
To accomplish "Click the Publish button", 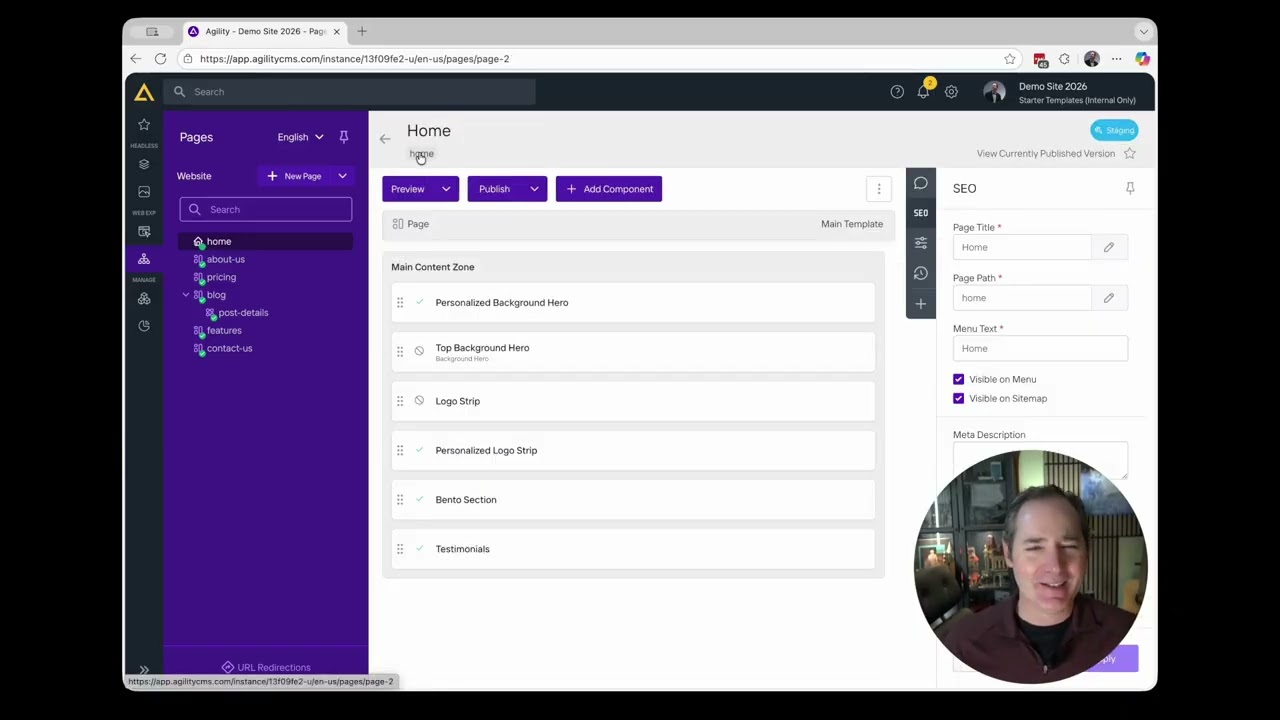I will click(x=494, y=189).
